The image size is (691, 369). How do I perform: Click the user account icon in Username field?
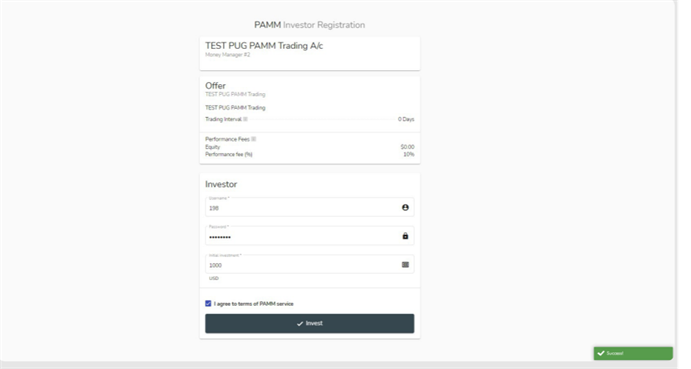(x=405, y=207)
